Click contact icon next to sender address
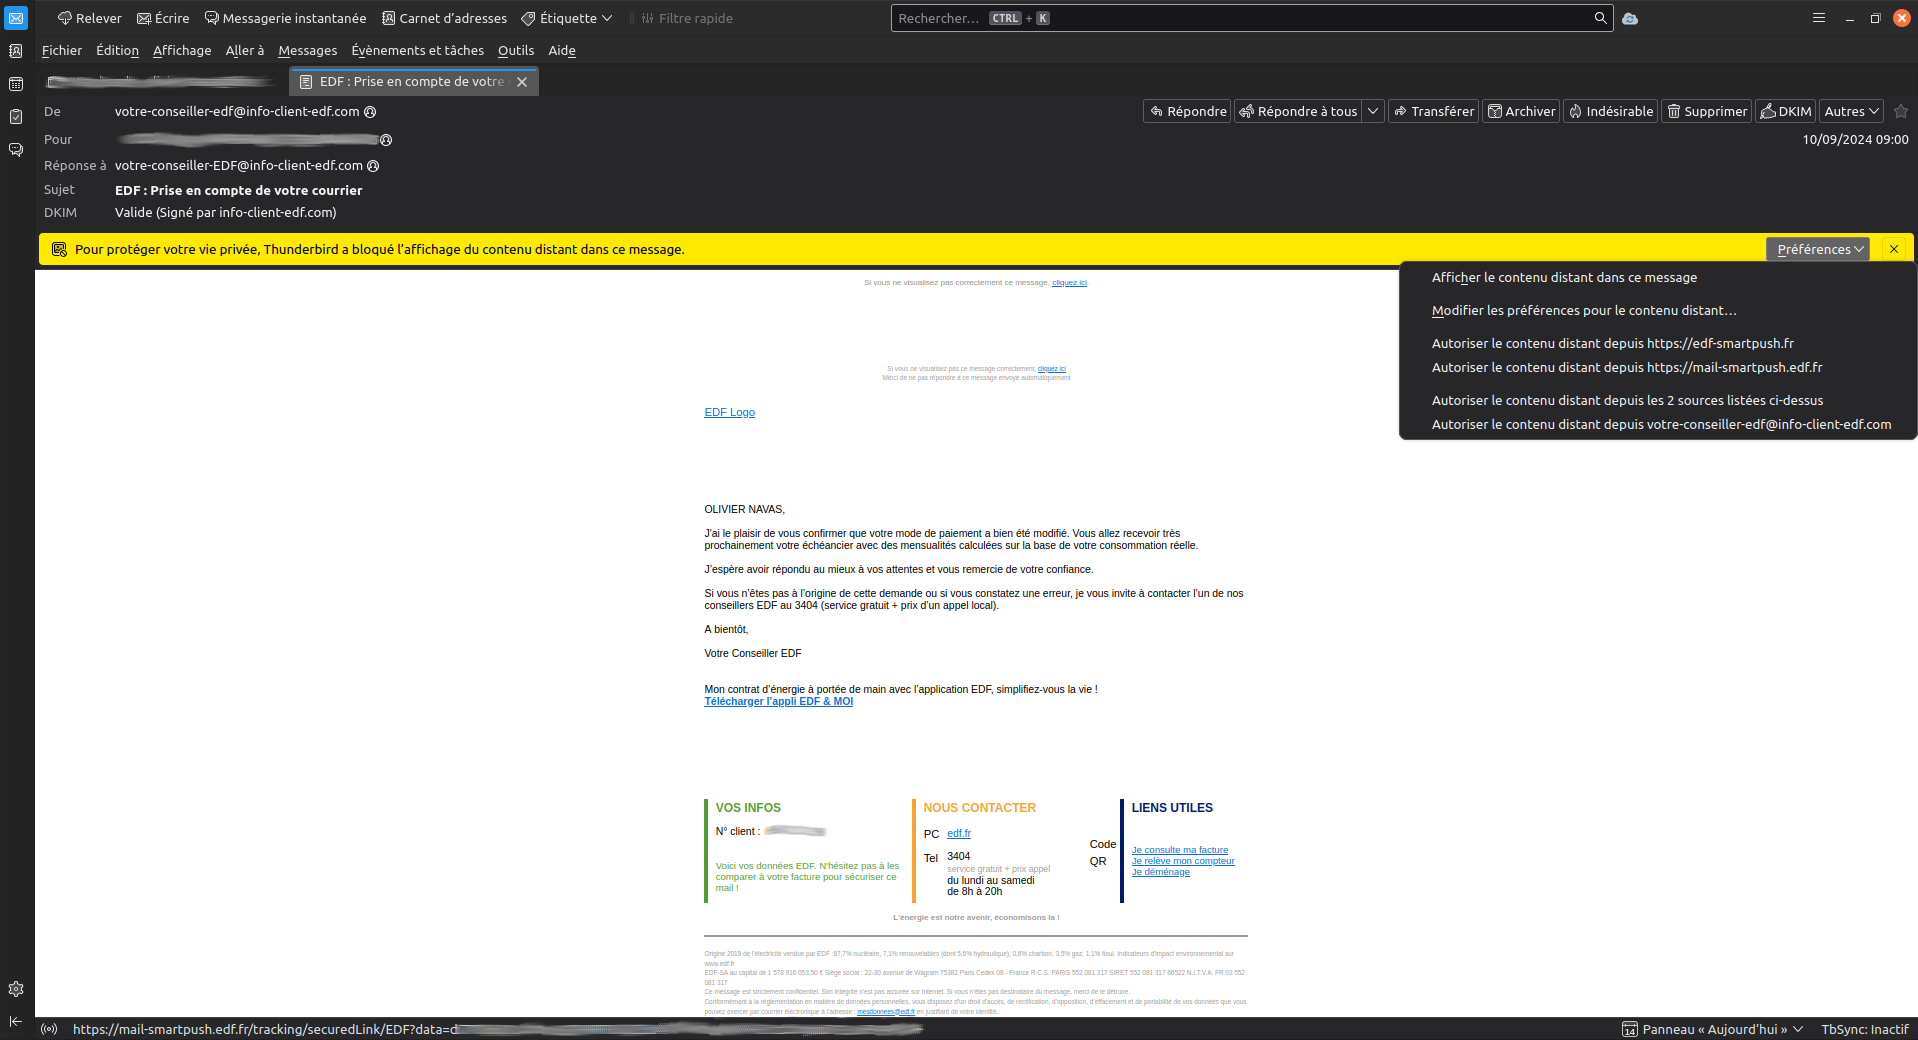1918x1040 pixels. [370, 112]
